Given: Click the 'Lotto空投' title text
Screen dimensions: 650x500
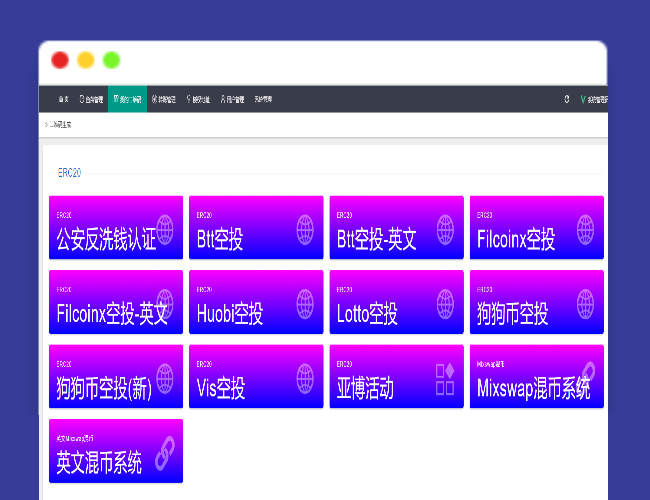Looking at the screenshot, I should (x=367, y=313).
